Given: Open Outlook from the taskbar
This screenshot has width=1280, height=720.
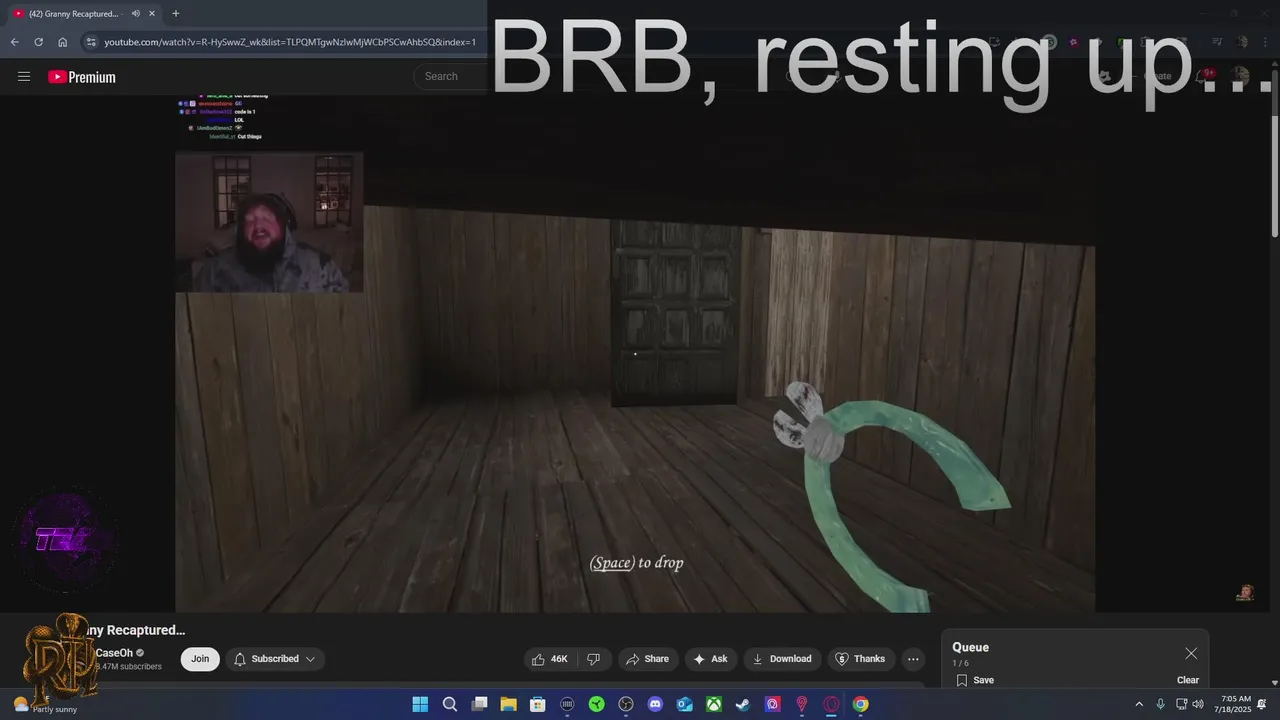Looking at the screenshot, I should click(x=685, y=704).
